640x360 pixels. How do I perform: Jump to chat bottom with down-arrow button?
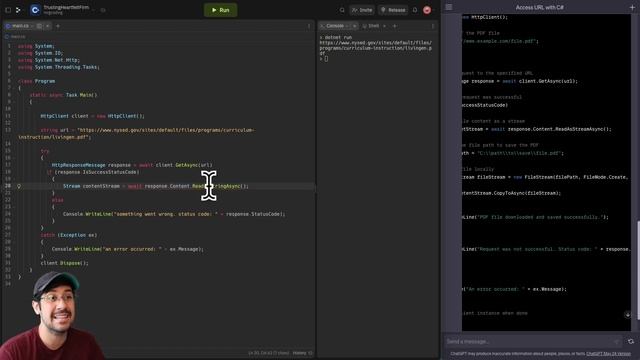coord(628,314)
